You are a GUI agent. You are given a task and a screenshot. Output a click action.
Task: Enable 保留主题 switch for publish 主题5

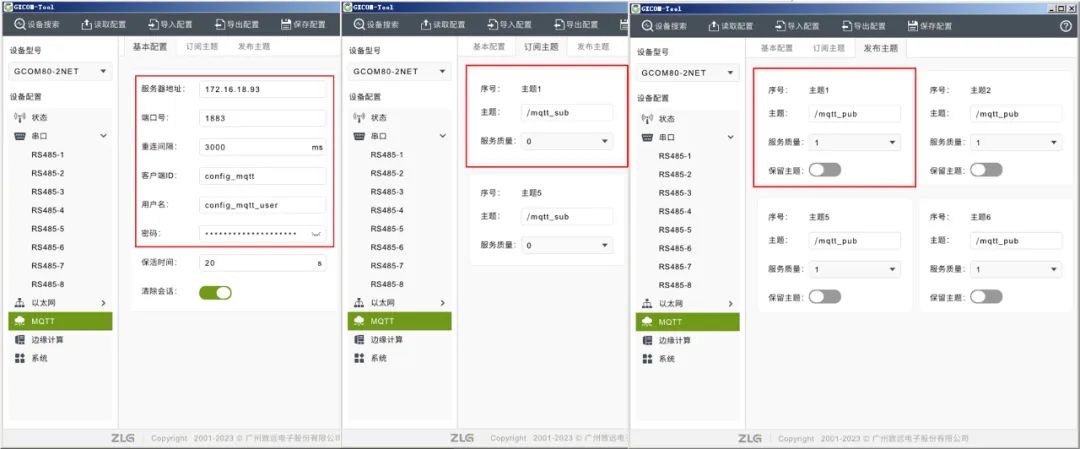[x=825, y=297]
